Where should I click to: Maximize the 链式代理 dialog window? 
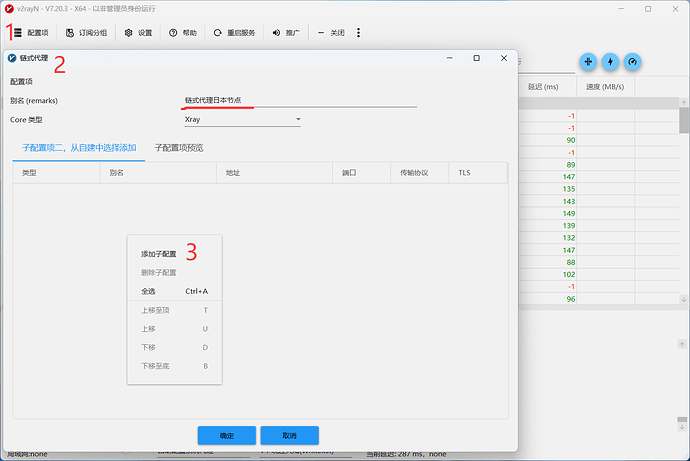(477, 58)
